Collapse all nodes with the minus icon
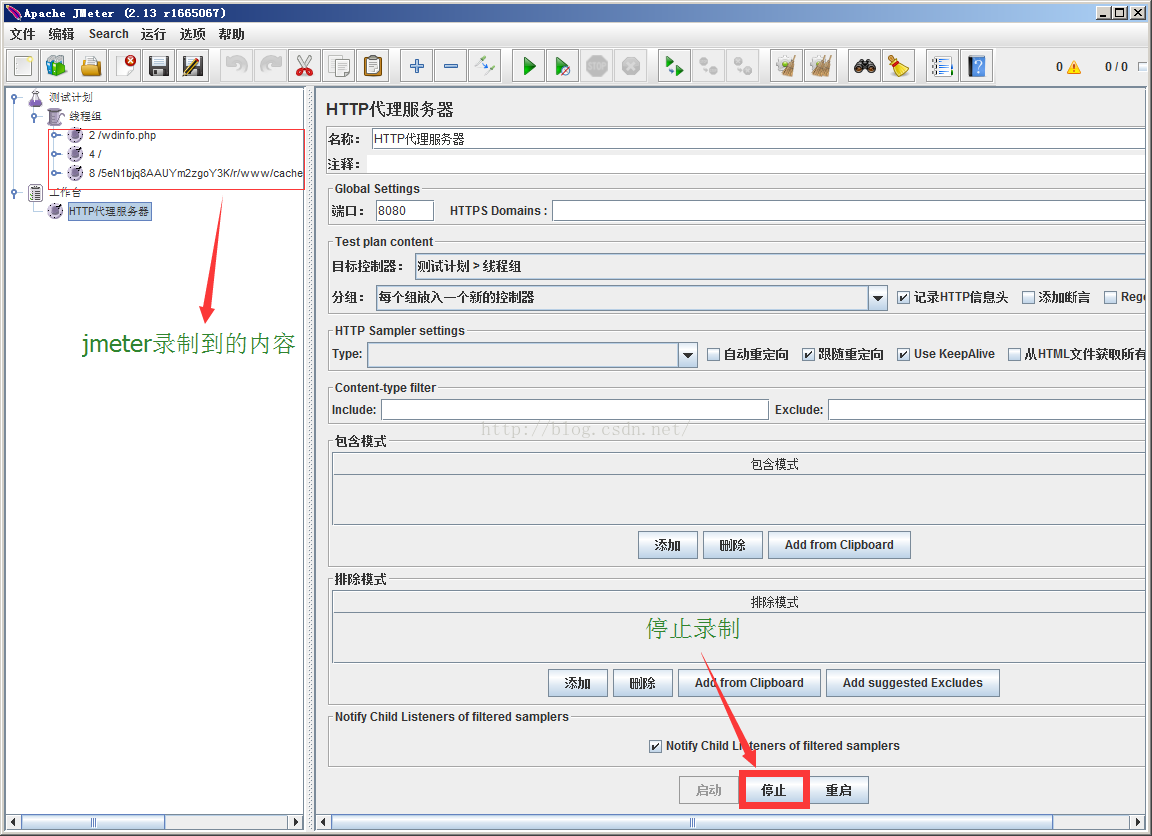1152x836 pixels. (x=450, y=66)
